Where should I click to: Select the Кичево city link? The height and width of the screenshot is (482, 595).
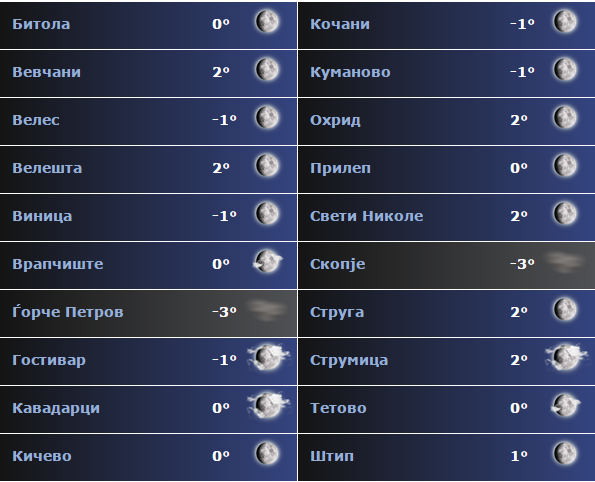(x=42, y=456)
